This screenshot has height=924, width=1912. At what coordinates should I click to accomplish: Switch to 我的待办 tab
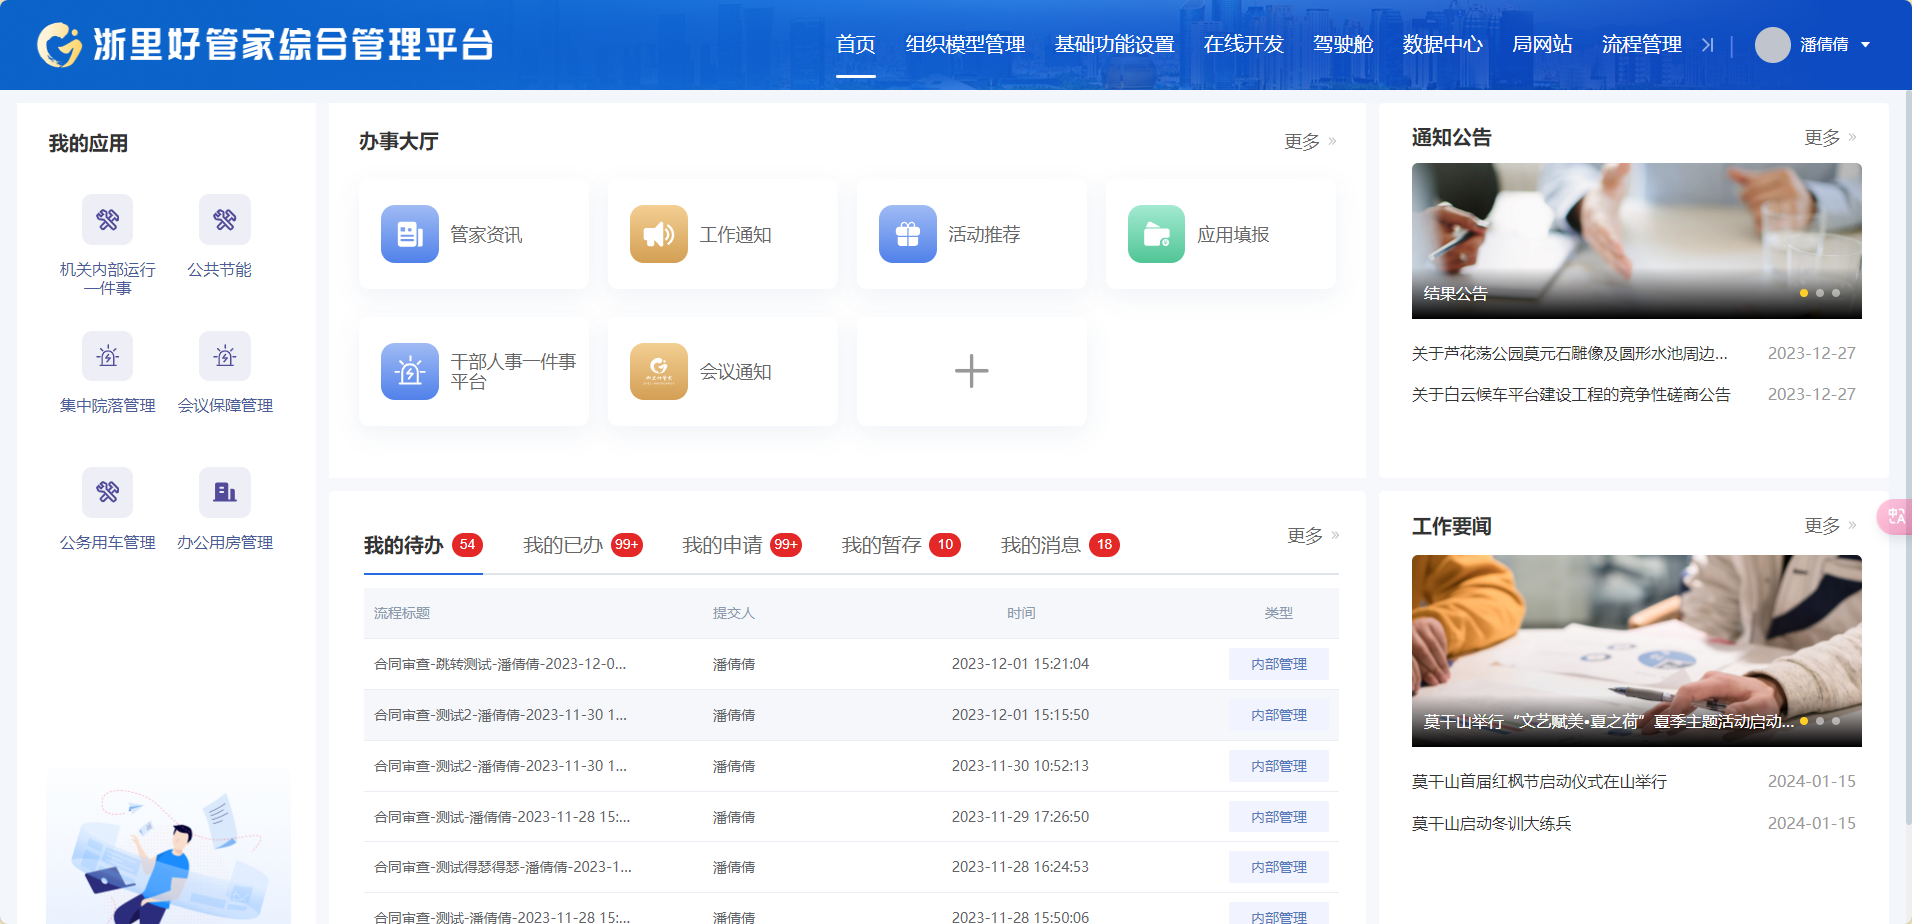pos(403,545)
